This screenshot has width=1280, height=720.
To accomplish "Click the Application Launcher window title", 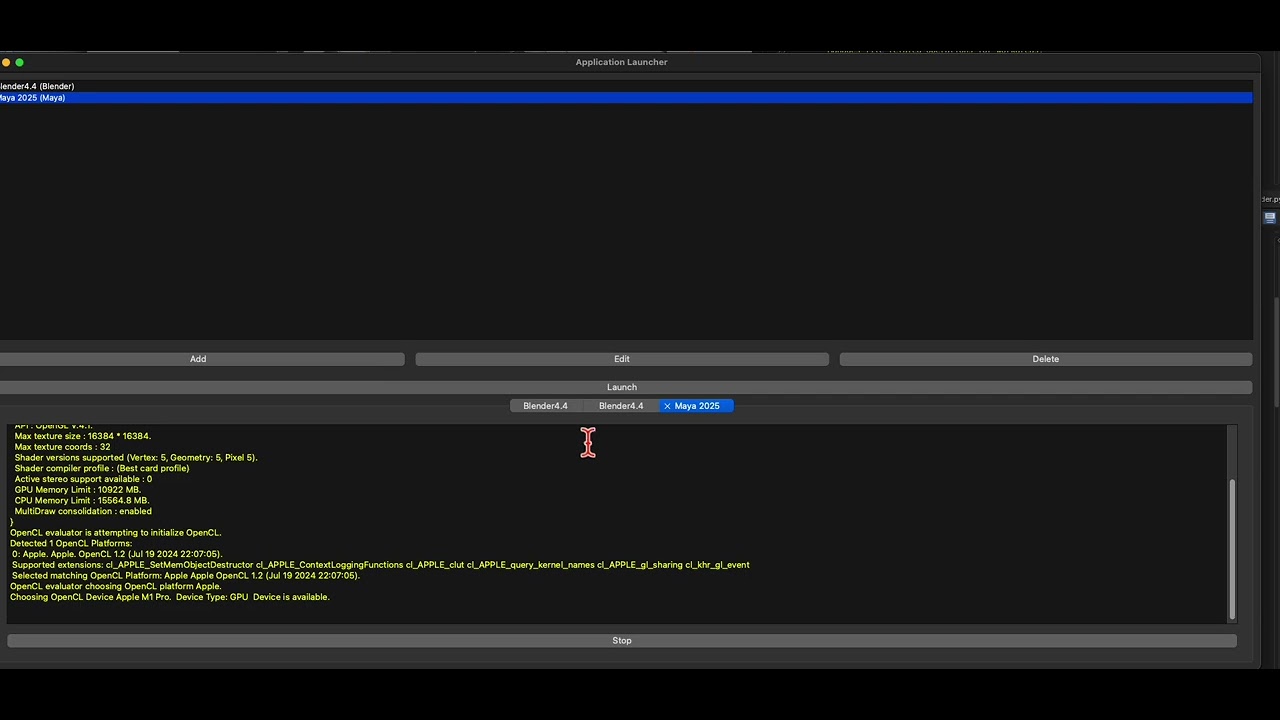I will point(621,62).
